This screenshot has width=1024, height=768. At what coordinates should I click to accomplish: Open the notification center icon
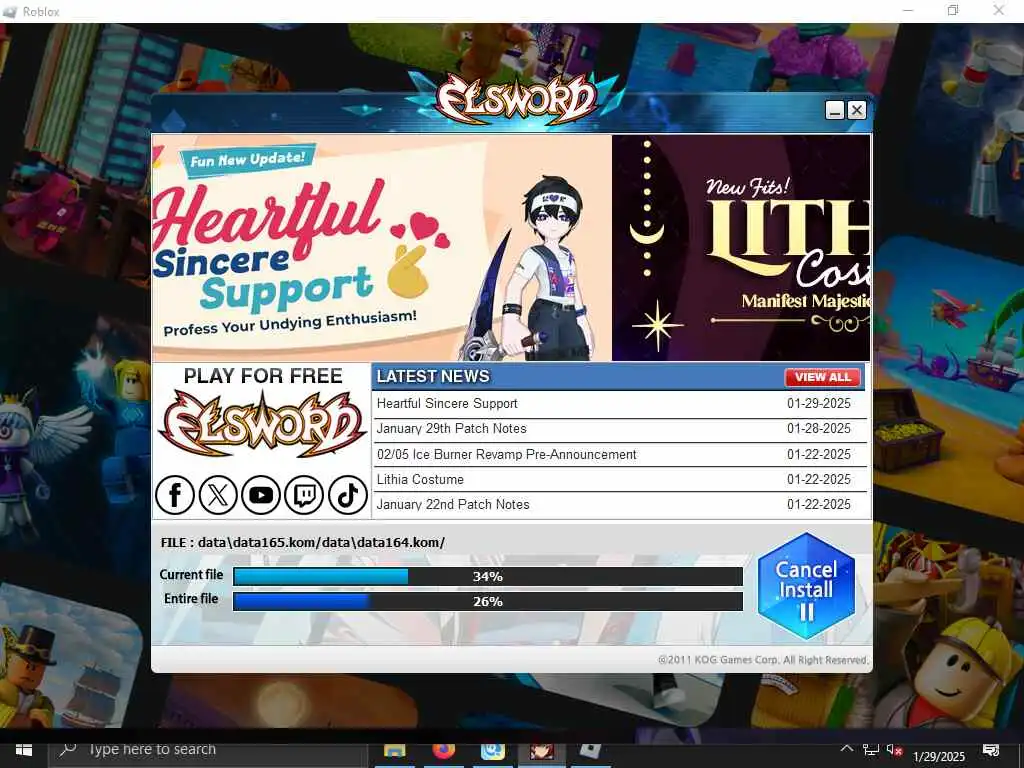click(x=991, y=751)
